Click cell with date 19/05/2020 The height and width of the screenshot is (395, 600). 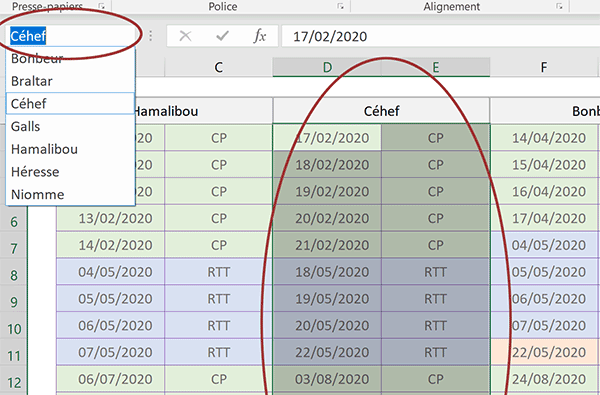(327, 299)
